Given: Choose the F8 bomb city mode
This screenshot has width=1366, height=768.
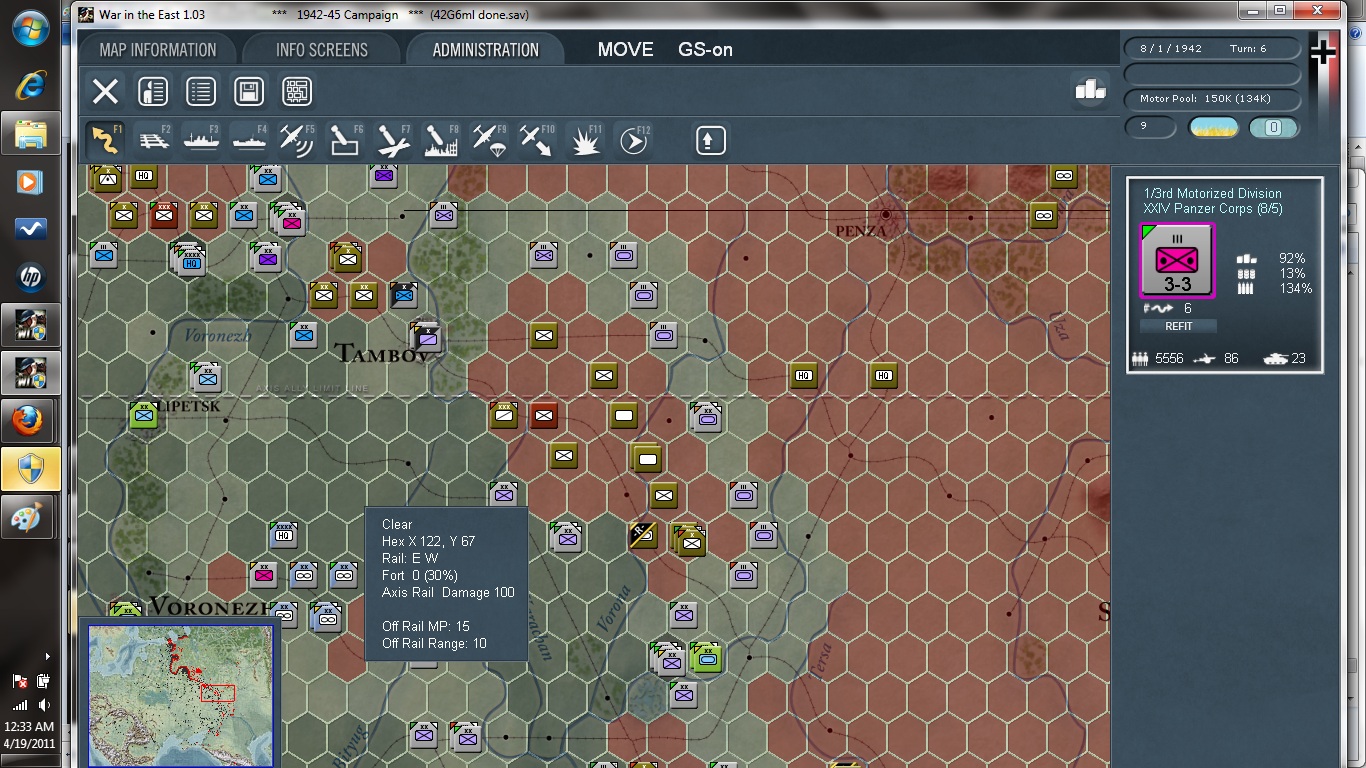Looking at the screenshot, I should point(441,140).
